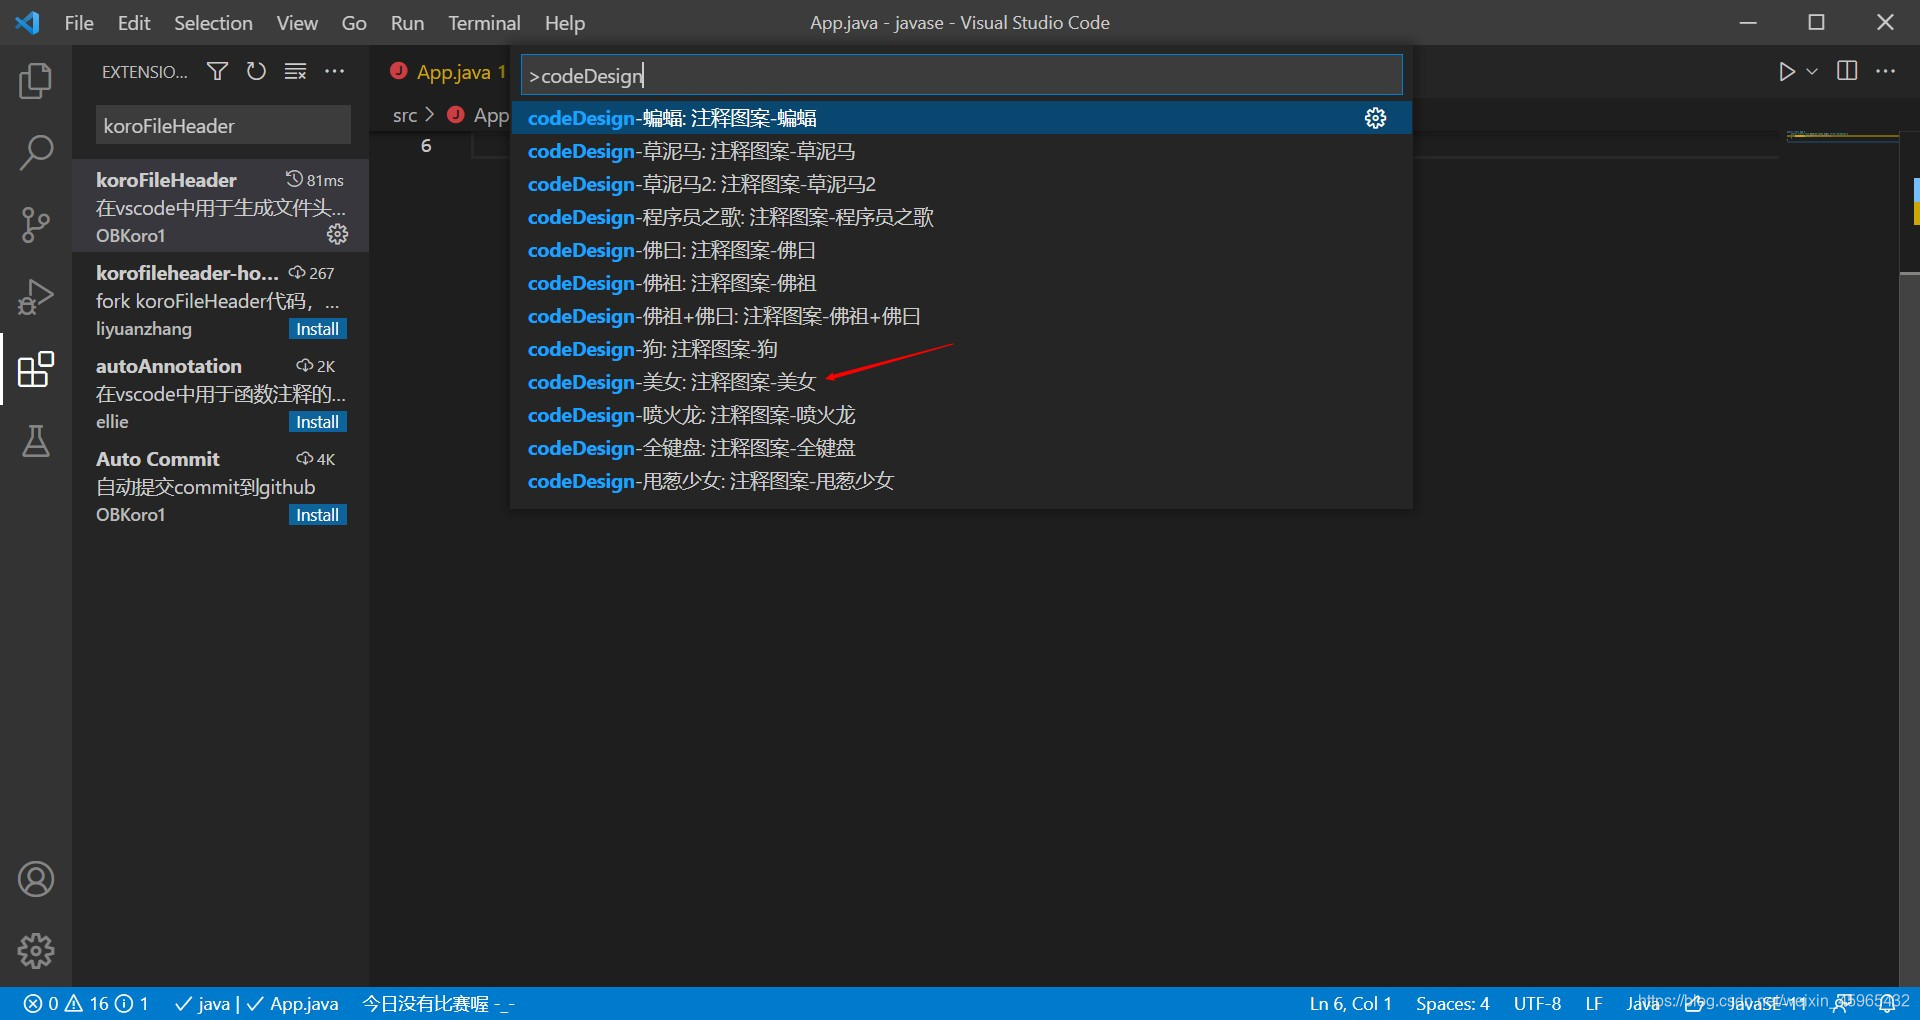Select codeDesign-草泥马 command
Viewport: 1920px width, 1020px height.
961,151
